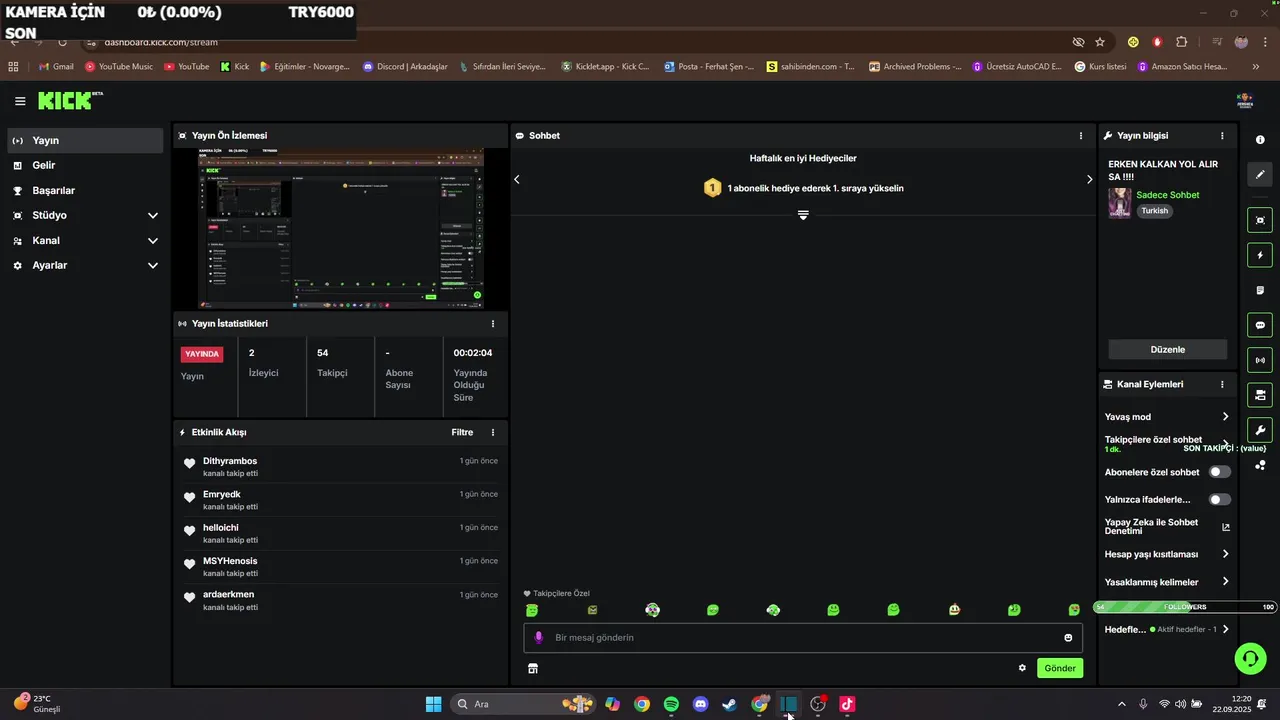Click the pencil edit icon in the right rail
The height and width of the screenshot is (720, 1280).
(1260, 174)
